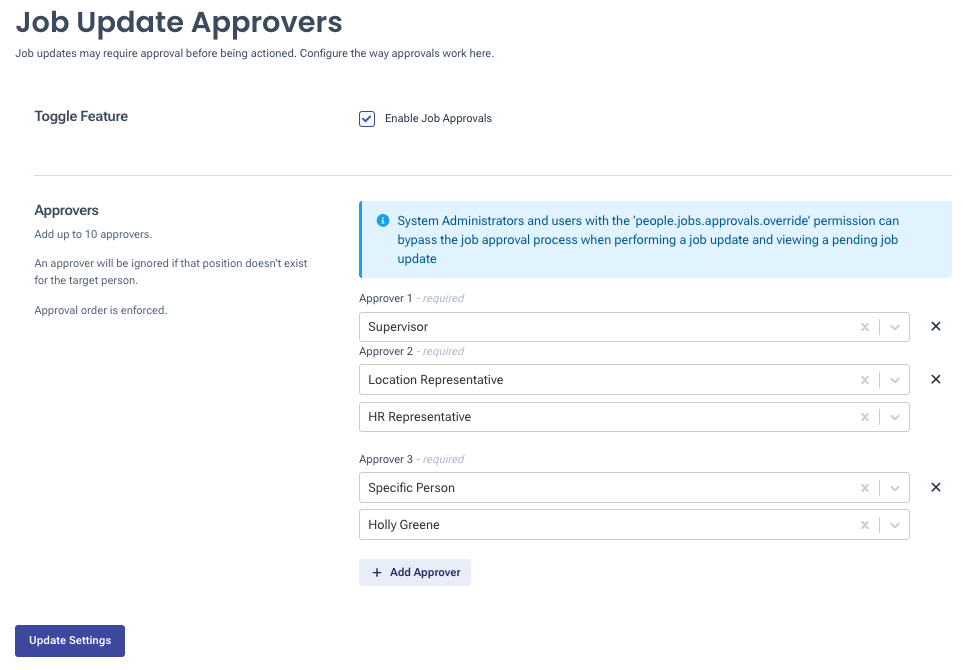Expand the HR Representative dropdown chevron

(895, 417)
